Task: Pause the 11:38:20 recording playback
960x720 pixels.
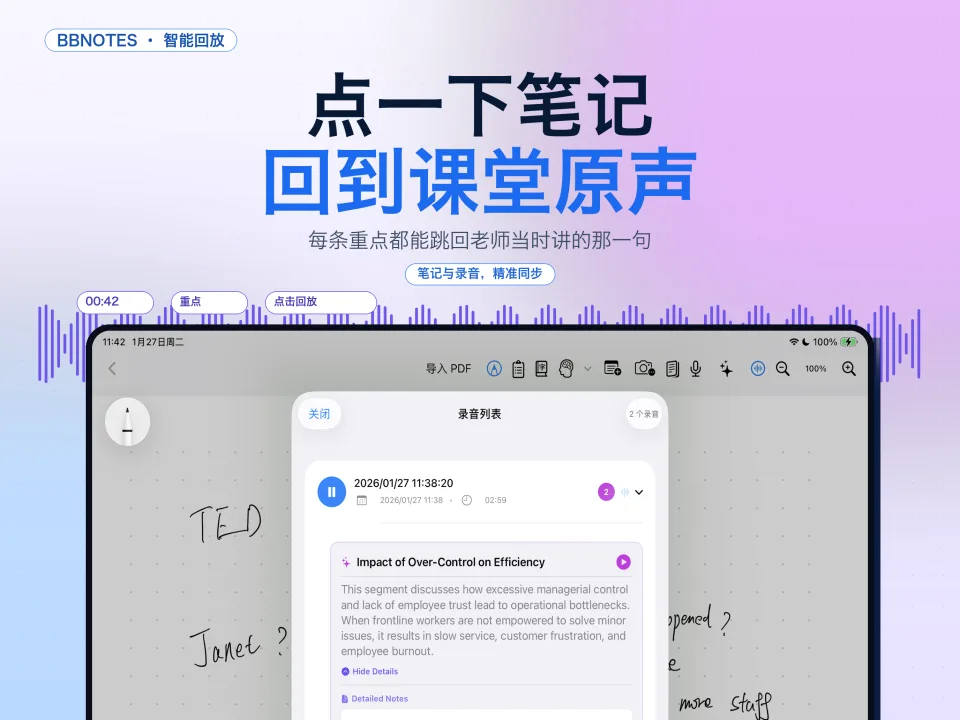Action: (x=331, y=492)
